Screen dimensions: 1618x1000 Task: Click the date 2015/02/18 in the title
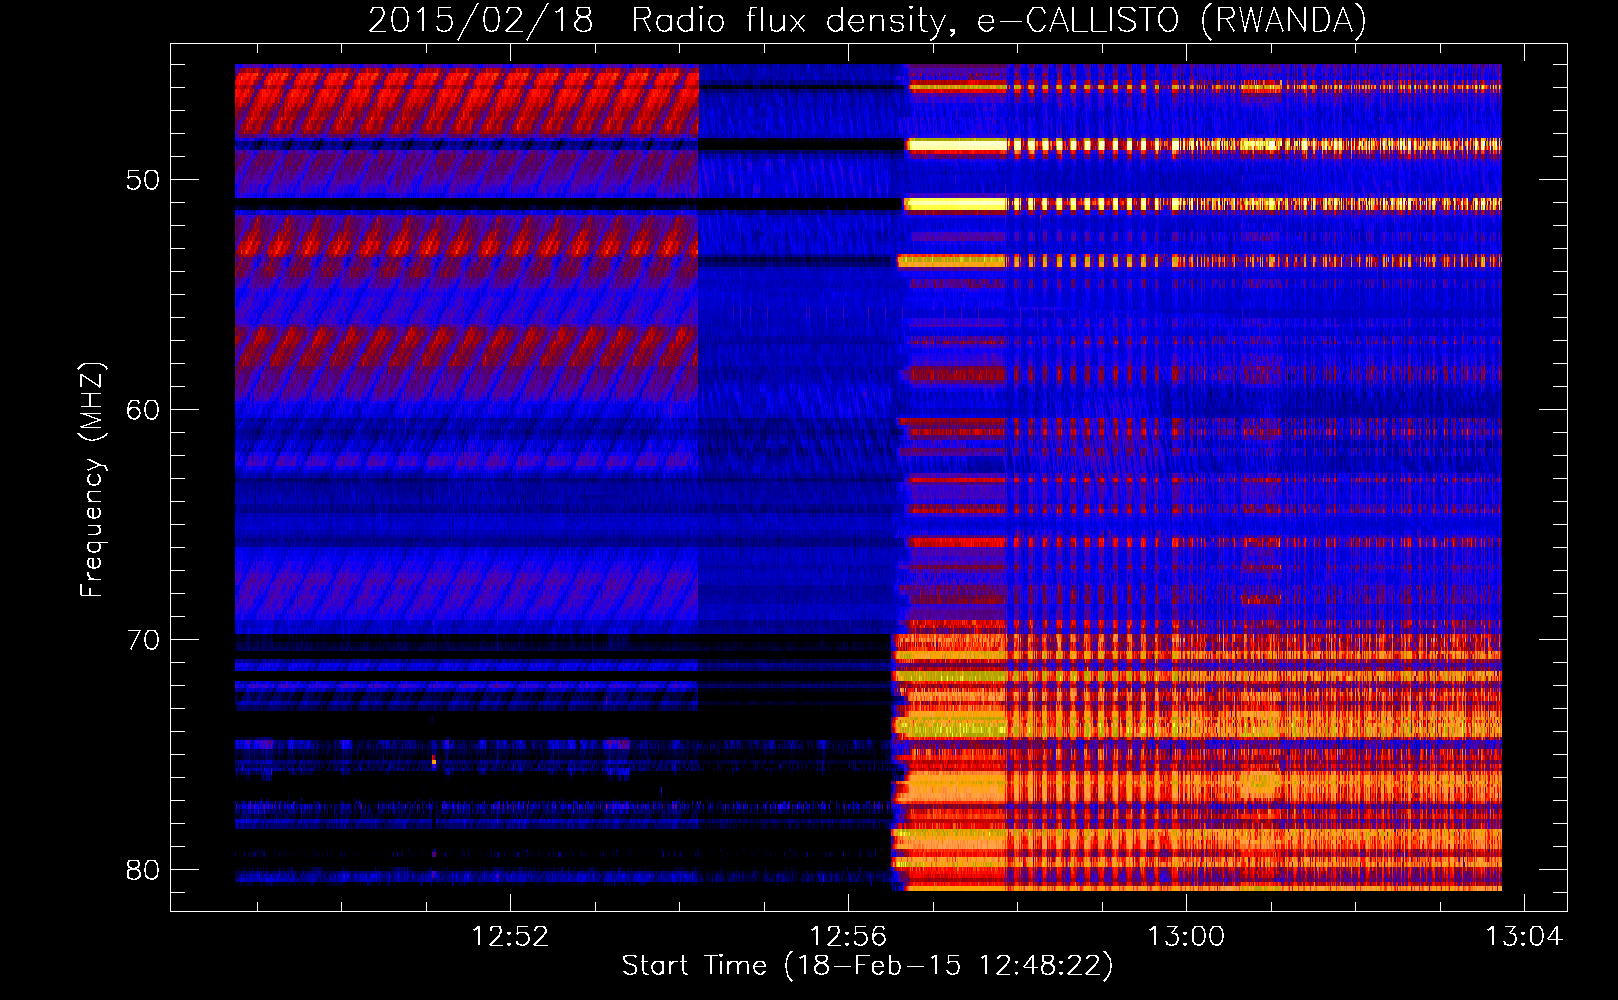[x=481, y=20]
